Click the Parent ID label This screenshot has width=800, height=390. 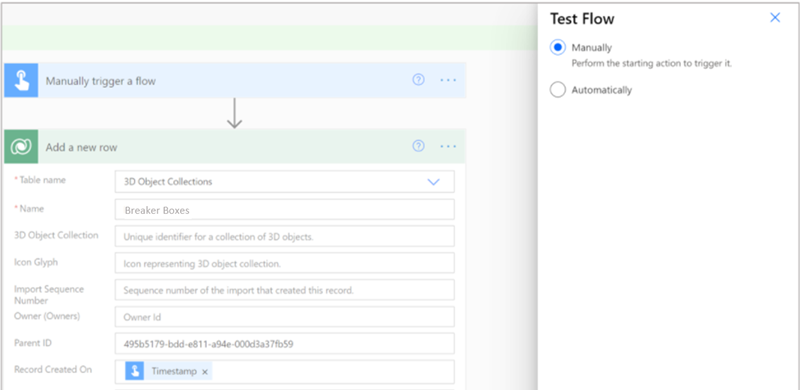[33, 343]
